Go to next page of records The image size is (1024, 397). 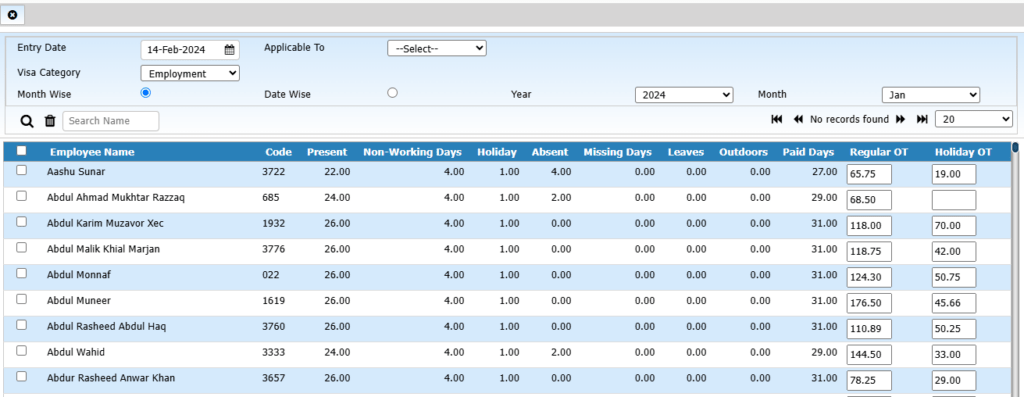pos(901,119)
